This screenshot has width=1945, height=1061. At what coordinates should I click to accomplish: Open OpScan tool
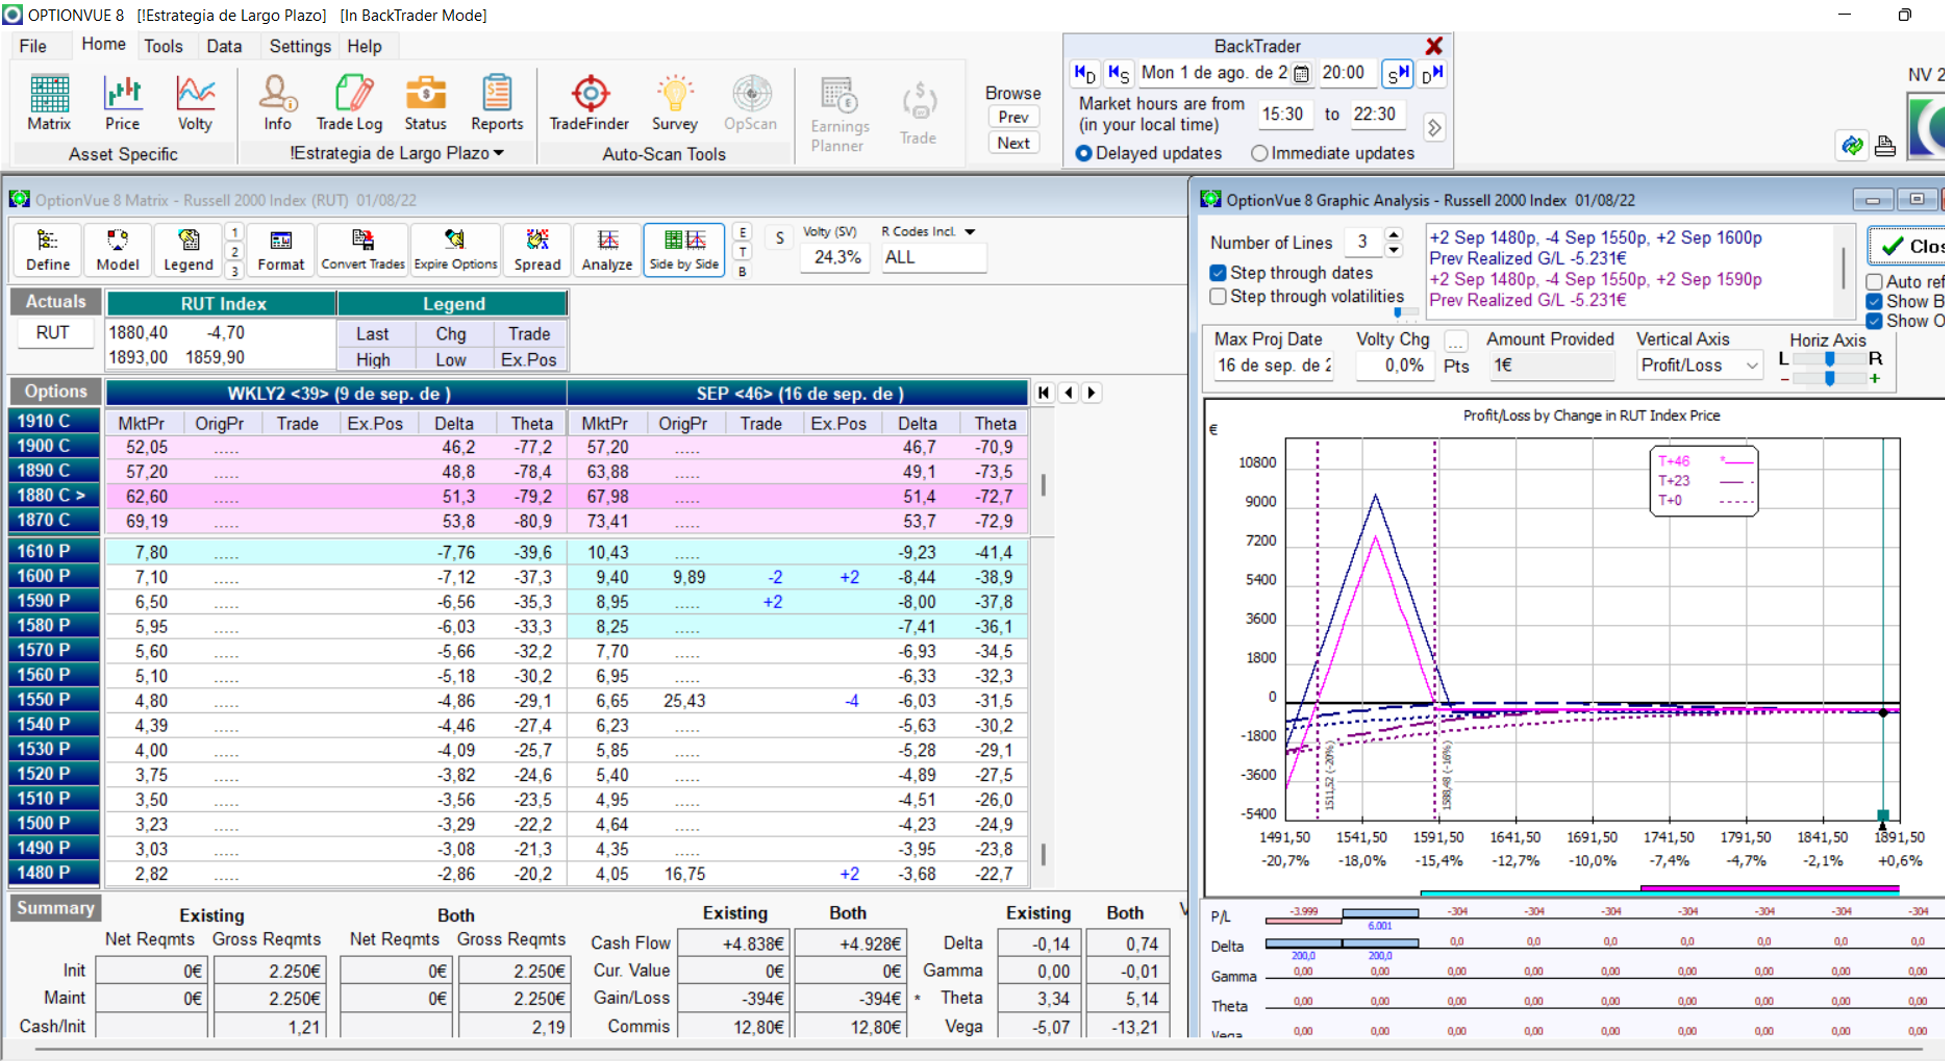coord(750,103)
